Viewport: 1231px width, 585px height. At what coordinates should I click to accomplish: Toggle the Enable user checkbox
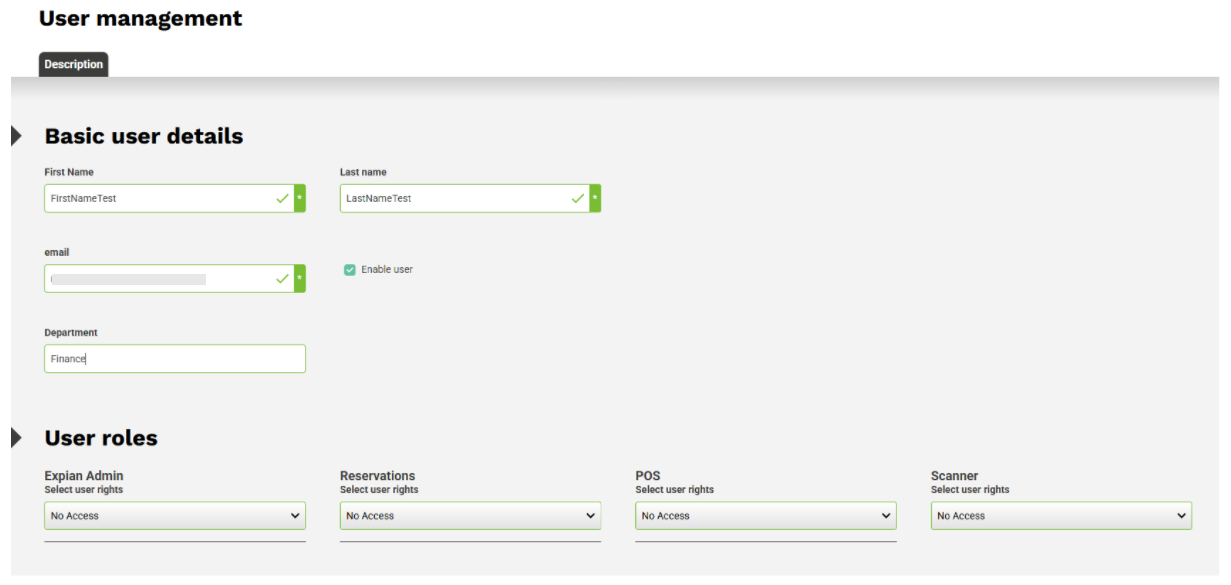pos(350,270)
